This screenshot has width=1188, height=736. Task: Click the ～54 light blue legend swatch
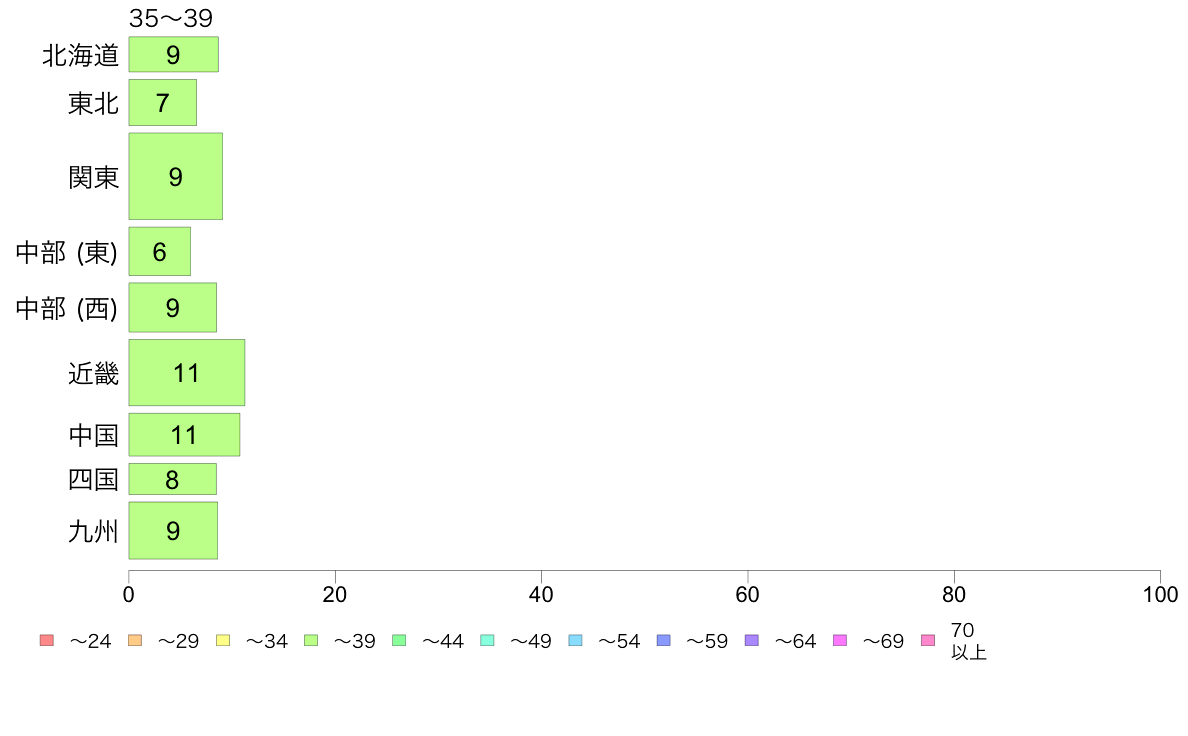pyautogui.click(x=575, y=640)
